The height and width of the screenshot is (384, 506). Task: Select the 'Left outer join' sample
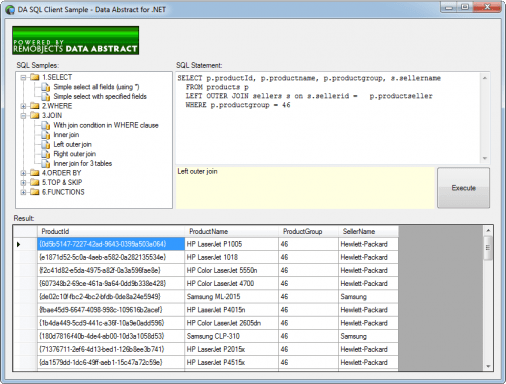(72, 145)
